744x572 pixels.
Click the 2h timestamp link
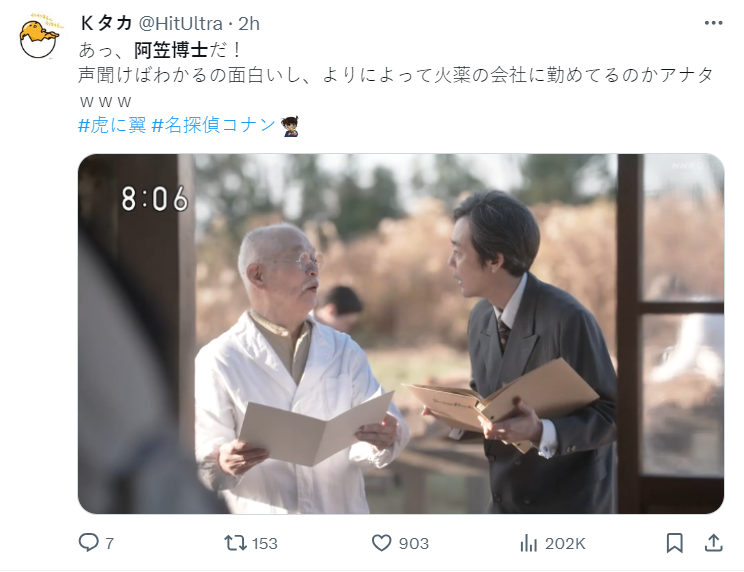(x=249, y=23)
